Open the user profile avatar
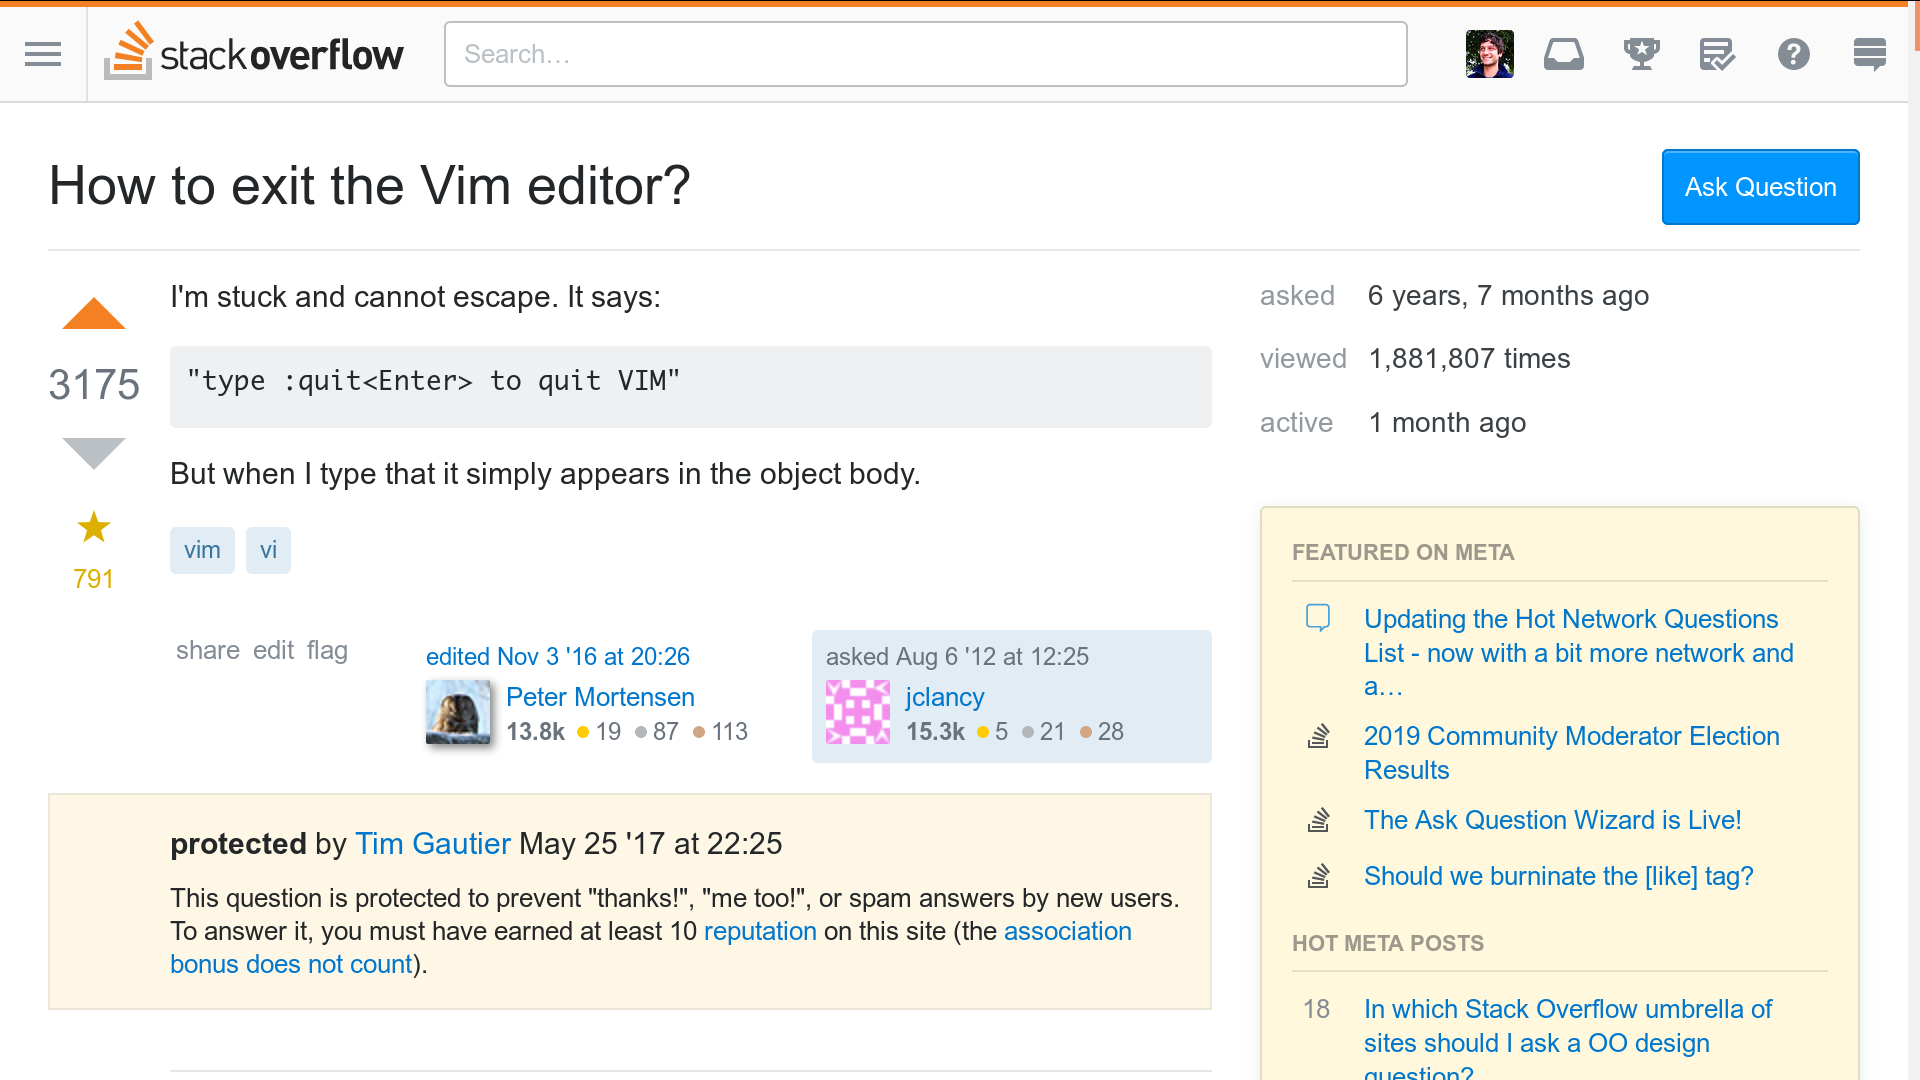The height and width of the screenshot is (1080, 1920). point(1489,54)
